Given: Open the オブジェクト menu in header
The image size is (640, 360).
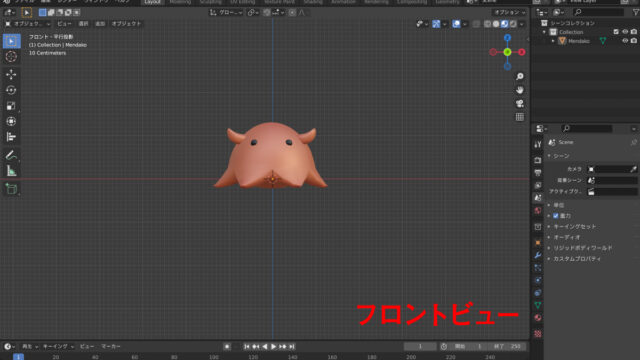Looking at the screenshot, I should click(126, 24).
